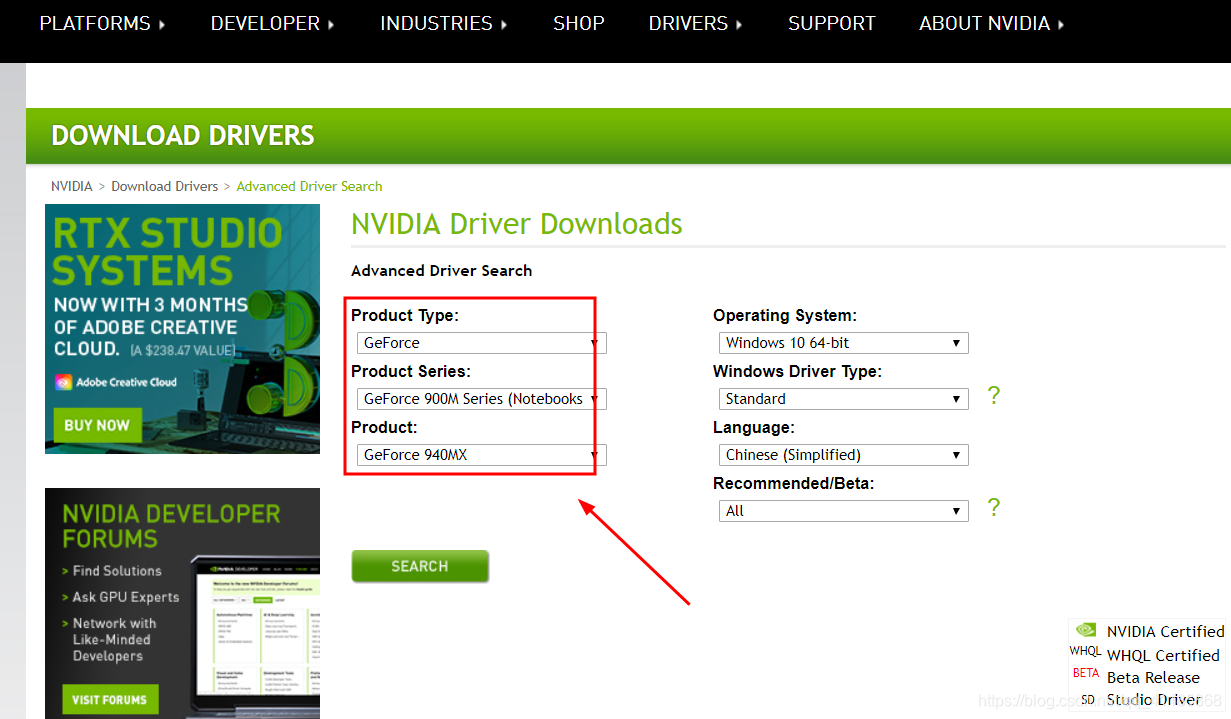Screen dimensions: 1231x719
Task: Open the ABOUT NVIDIA menu
Action: pyautogui.click(x=991, y=23)
